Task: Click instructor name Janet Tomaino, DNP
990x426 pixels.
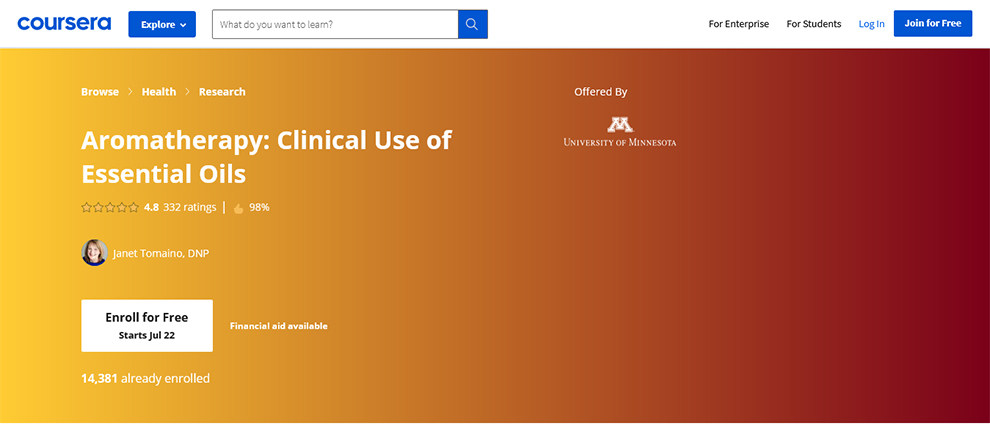Action: (x=161, y=254)
